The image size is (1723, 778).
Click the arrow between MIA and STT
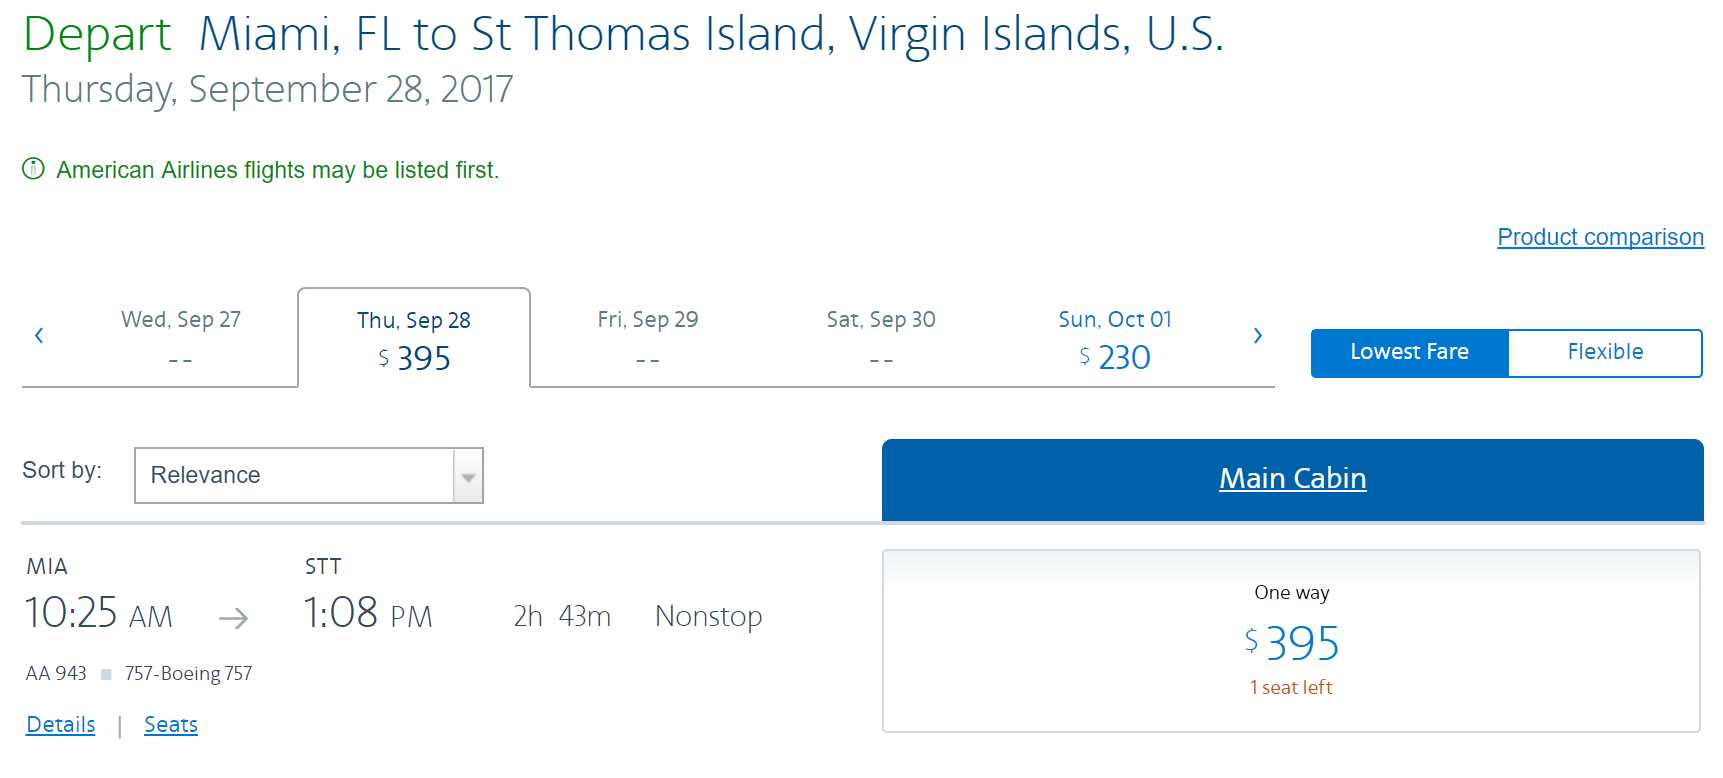233,619
